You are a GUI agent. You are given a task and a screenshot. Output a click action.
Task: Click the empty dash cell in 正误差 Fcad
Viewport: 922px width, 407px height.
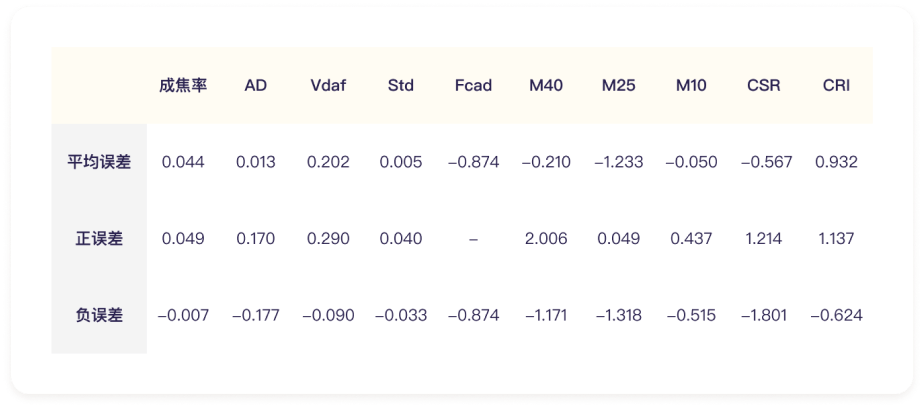click(x=473, y=239)
